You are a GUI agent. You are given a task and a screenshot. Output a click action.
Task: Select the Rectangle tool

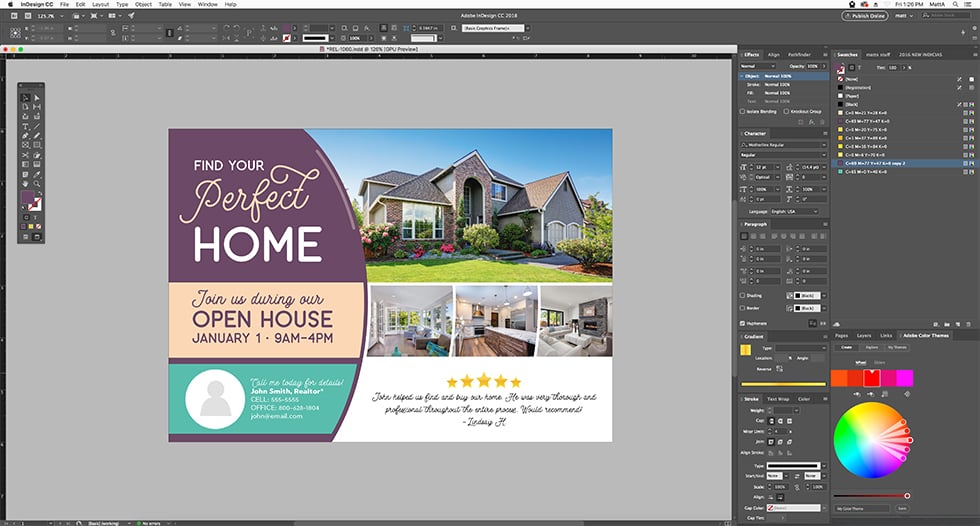[37, 145]
